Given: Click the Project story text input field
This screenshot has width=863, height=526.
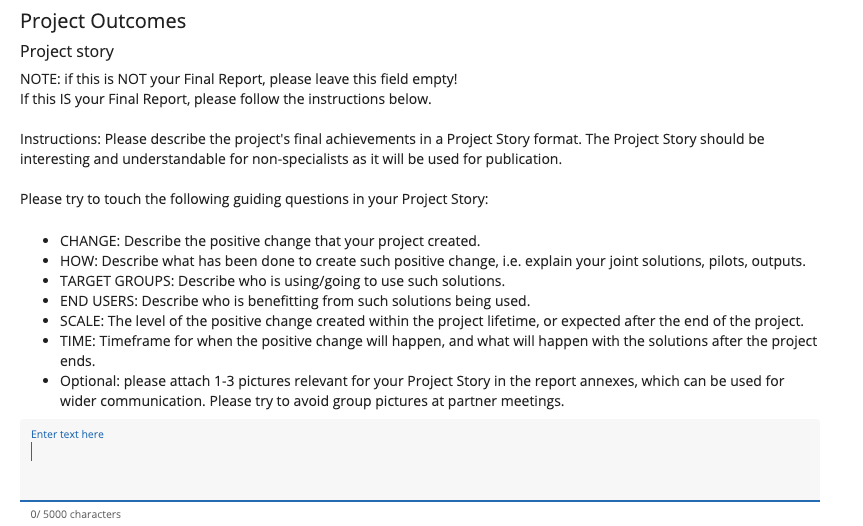Looking at the screenshot, I should pyautogui.click(x=420, y=465).
